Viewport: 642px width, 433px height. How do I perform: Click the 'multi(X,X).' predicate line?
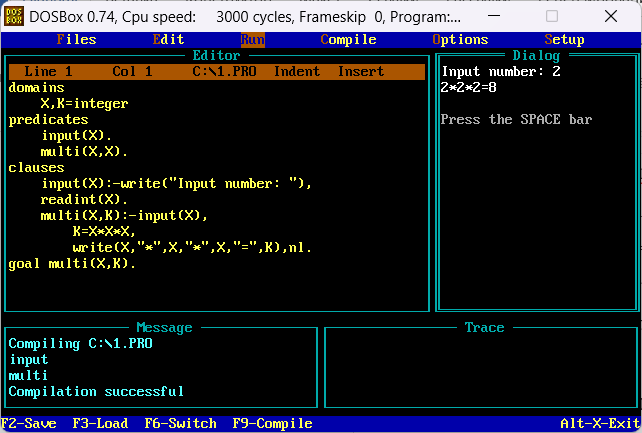coord(84,151)
